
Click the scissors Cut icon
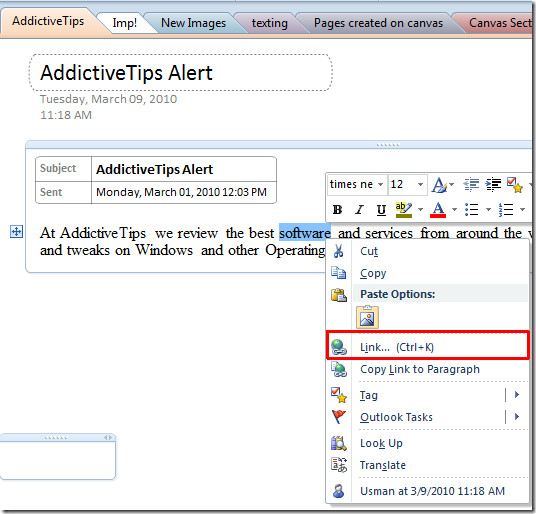click(x=339, y=251)
